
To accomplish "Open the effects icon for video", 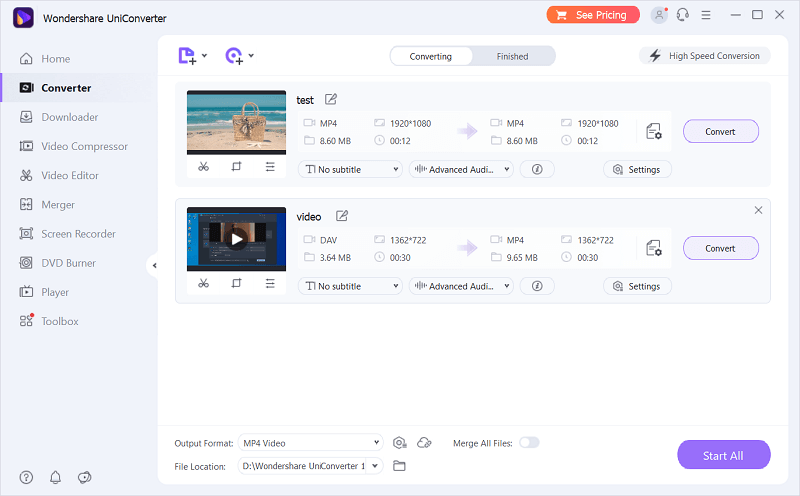I will (270, 283).
